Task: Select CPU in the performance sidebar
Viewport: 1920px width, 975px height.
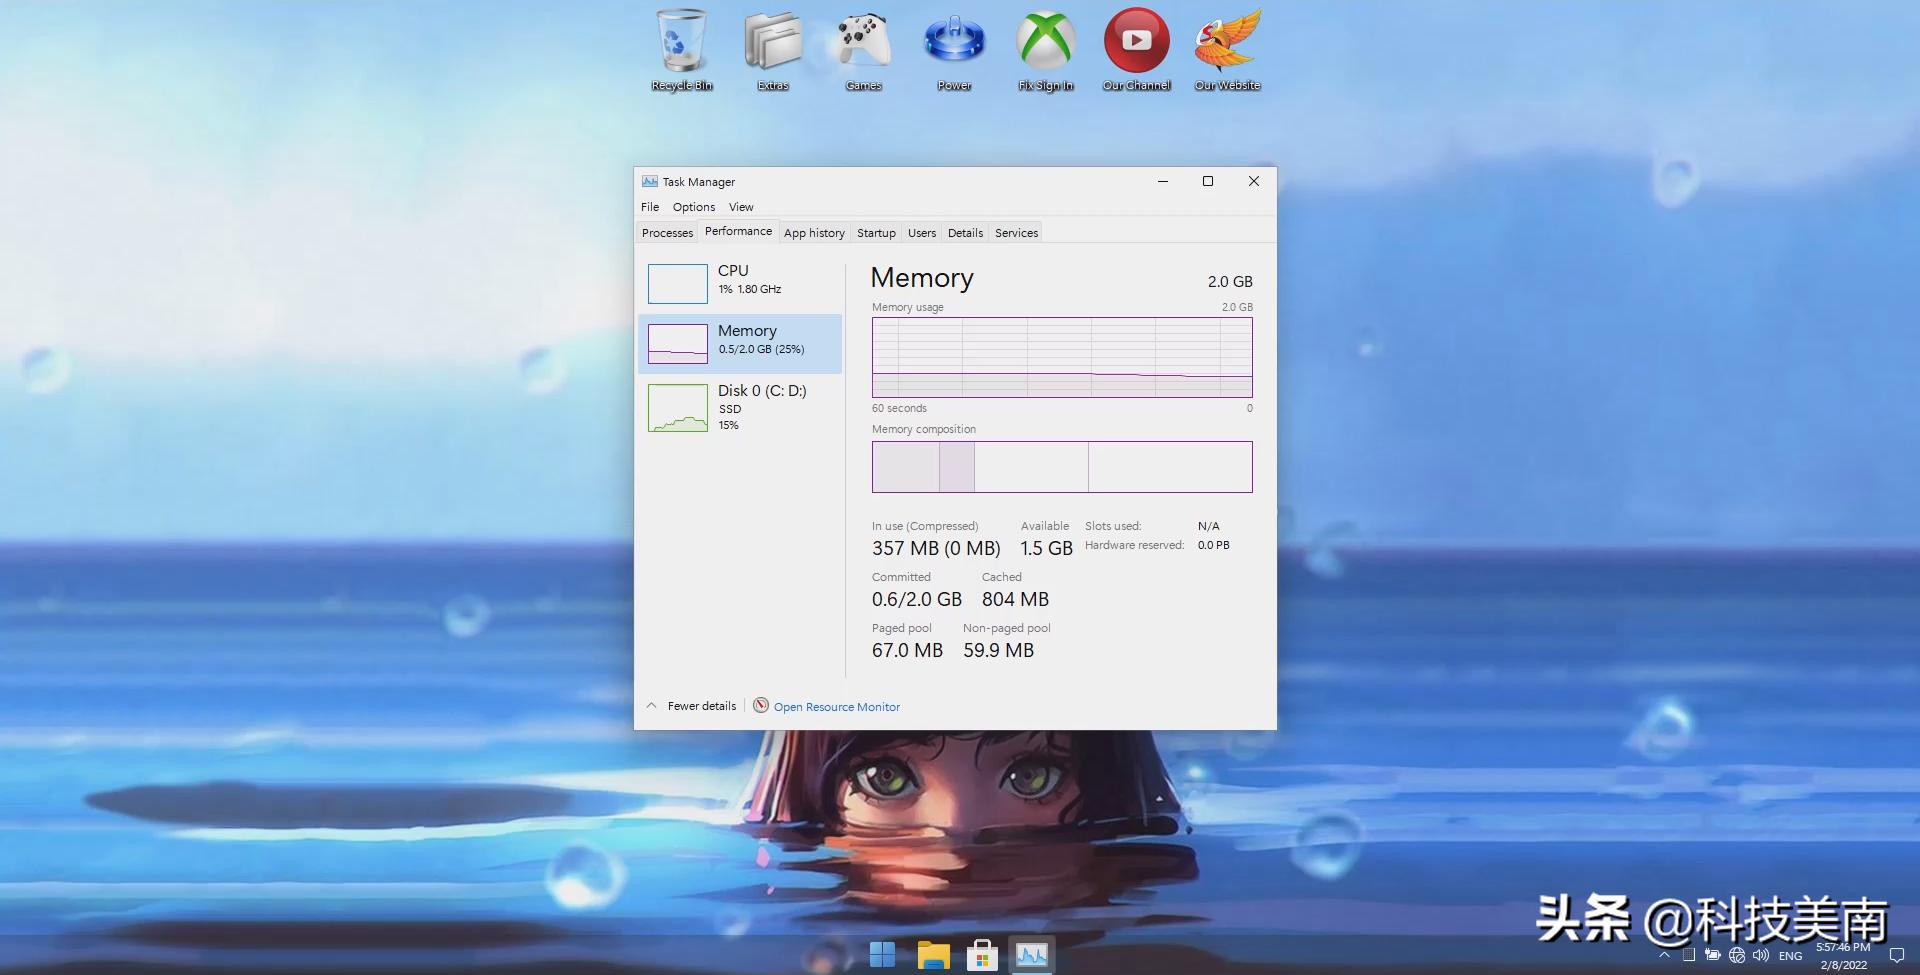Action: tap(740, 281)
